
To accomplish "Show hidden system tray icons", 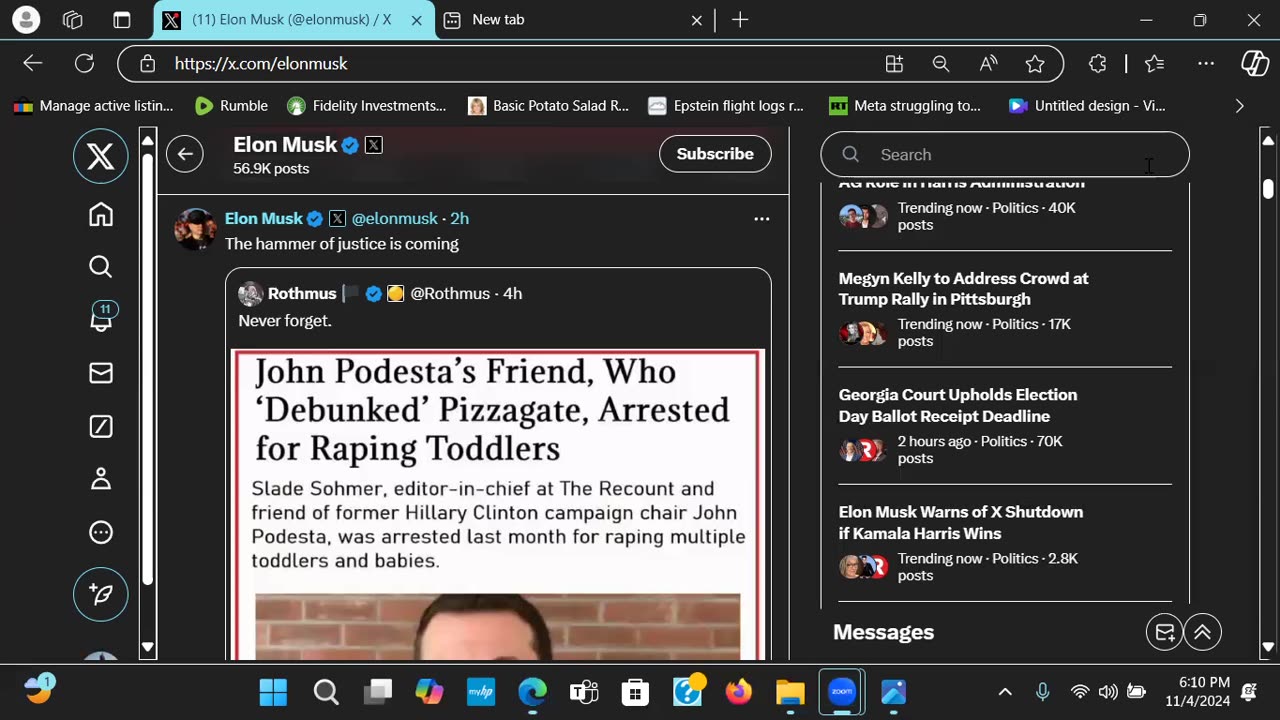I will pyautogui.click(x=1005, y=692).
